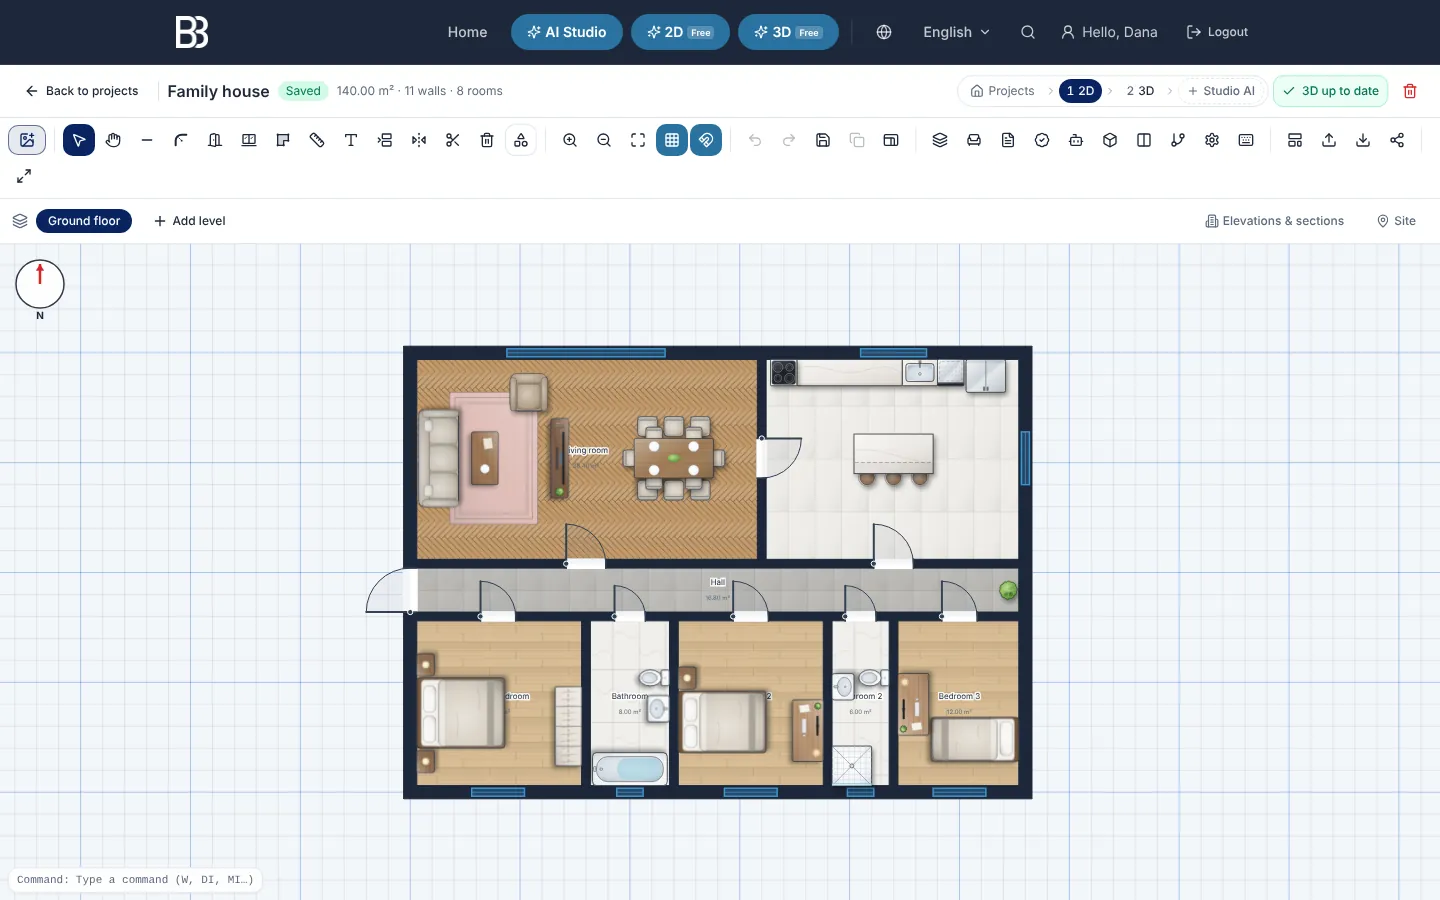Viewport: 1440px width, 900px height.
Task: Activate the hand pan tool
Action: coord(113,140)
